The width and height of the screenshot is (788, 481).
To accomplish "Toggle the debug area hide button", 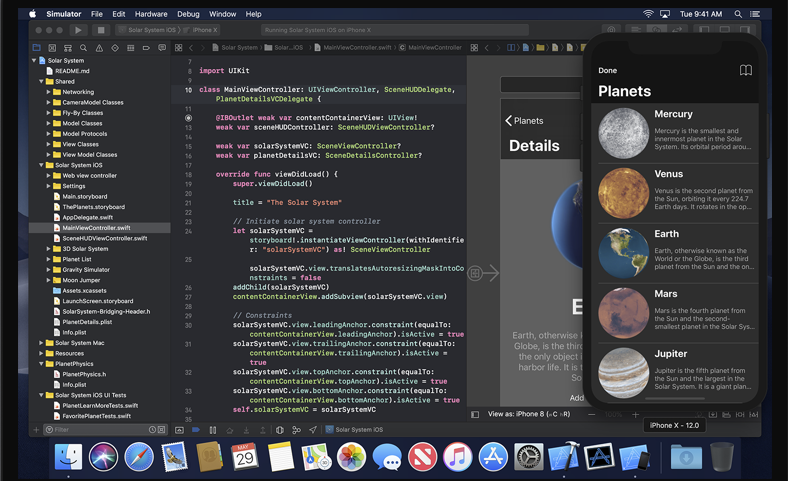I will [179, 430].
